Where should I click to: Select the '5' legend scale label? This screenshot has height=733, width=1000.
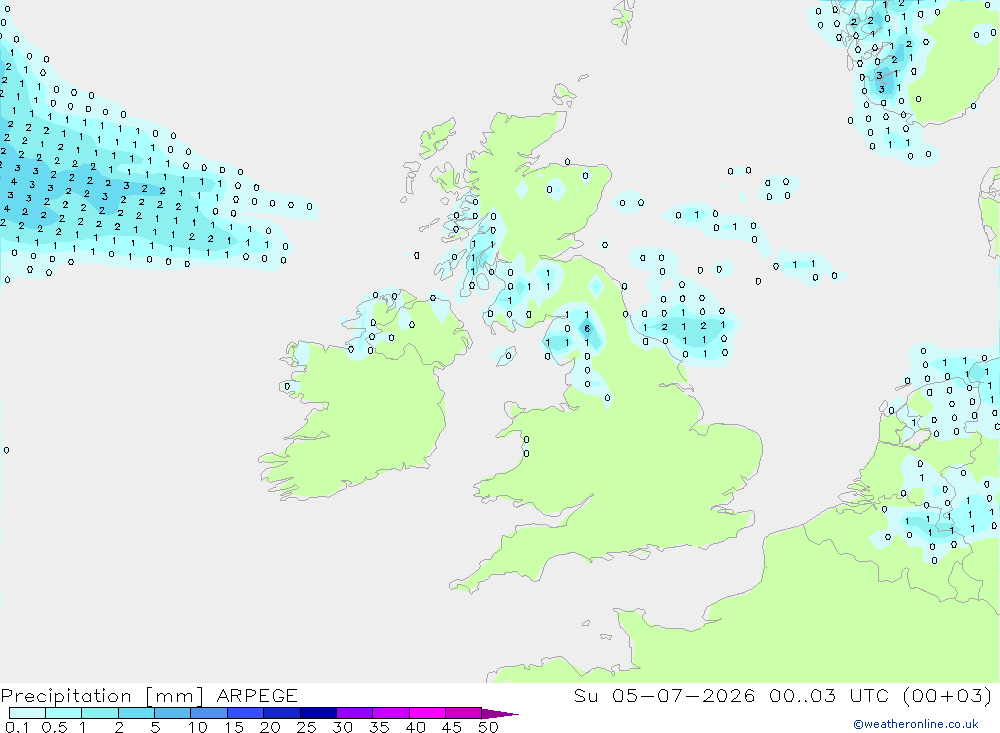(155, 727)
